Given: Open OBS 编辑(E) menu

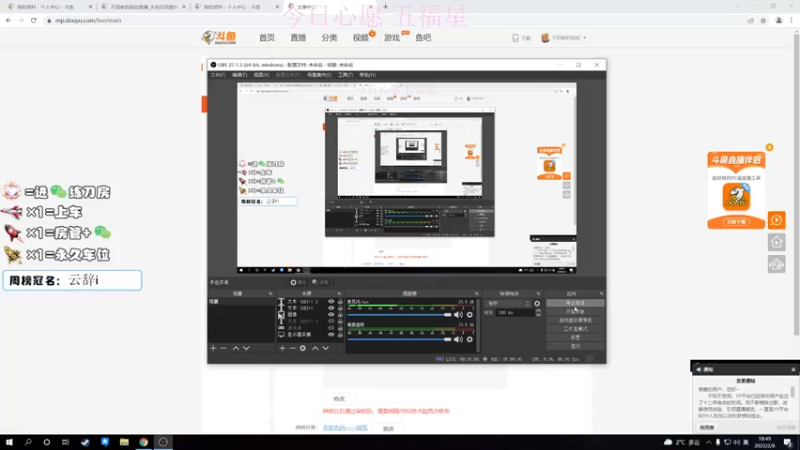Looking at the screenshot, I should (x=239, y=75).
